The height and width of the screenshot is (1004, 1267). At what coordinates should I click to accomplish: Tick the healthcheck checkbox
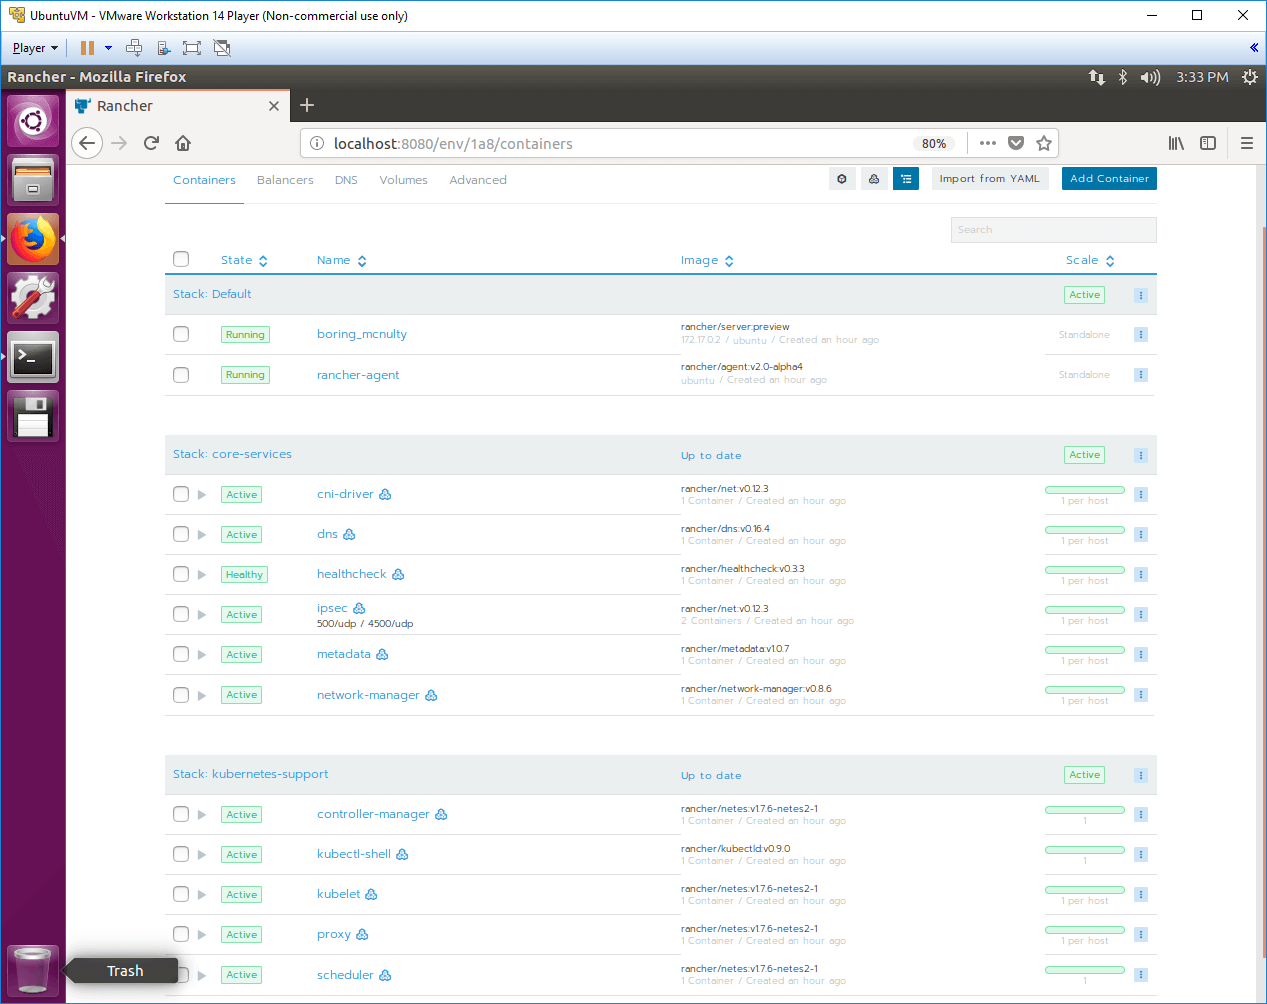(181, 574)
